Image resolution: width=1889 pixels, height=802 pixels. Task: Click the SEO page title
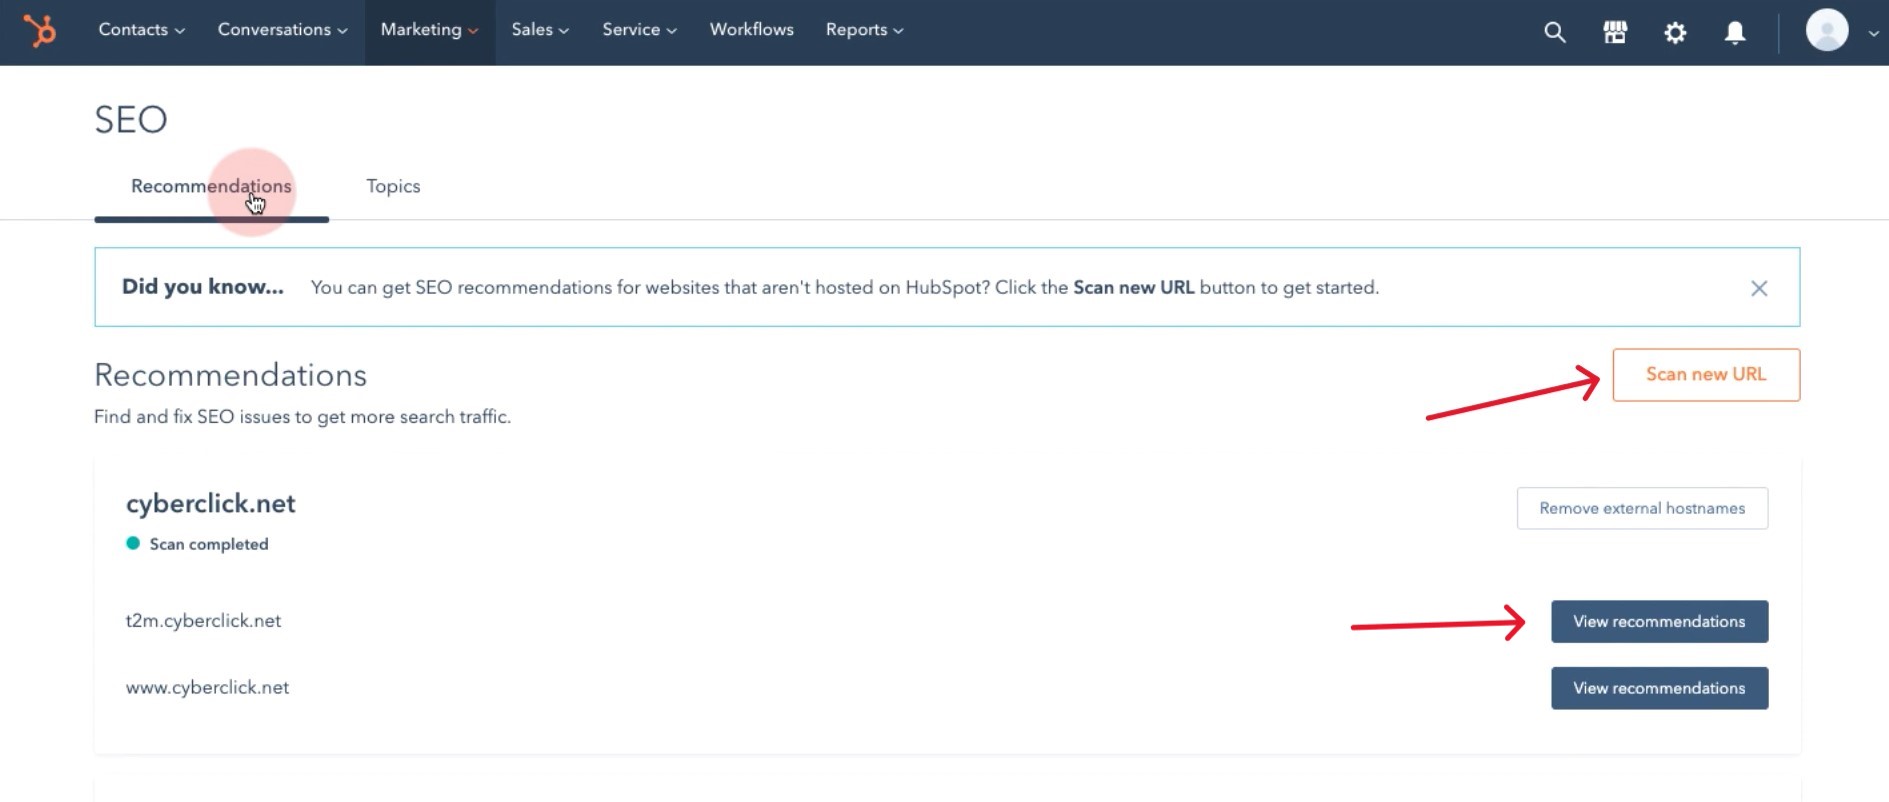click(x=131, y=120)
